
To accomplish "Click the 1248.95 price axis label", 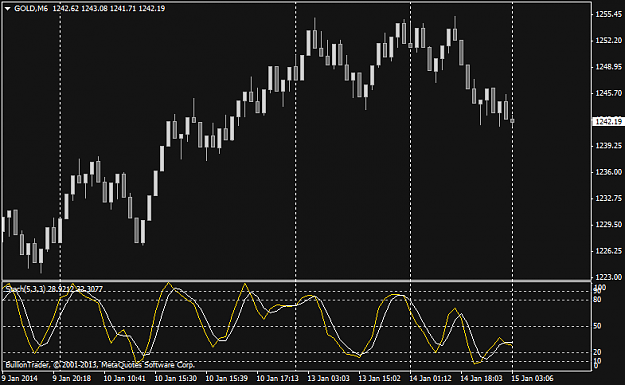I will coord(608,67).
